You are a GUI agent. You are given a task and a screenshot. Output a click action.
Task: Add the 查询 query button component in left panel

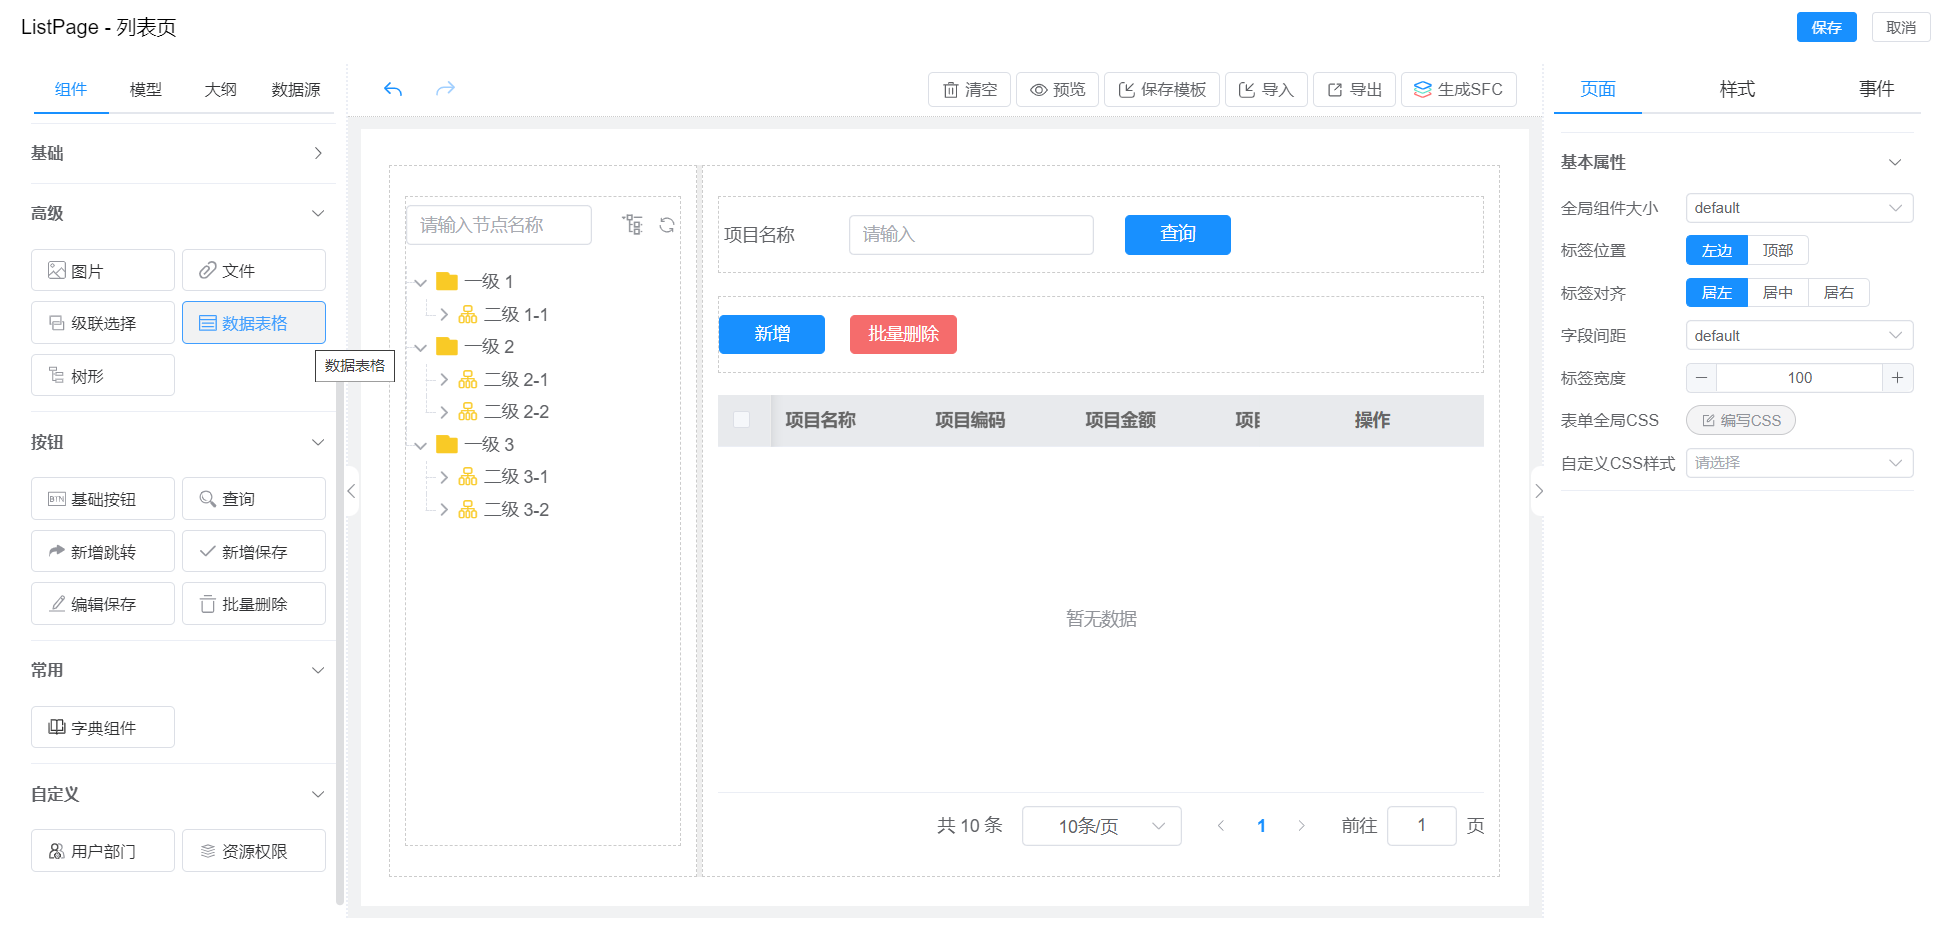[x=254, y=498]
